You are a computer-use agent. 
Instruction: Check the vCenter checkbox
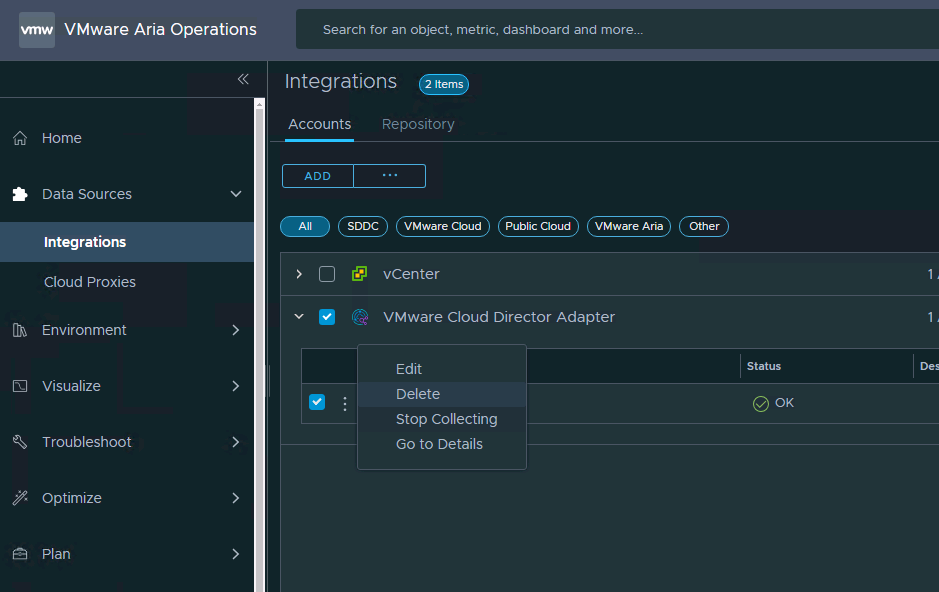(x=327, y=274)
